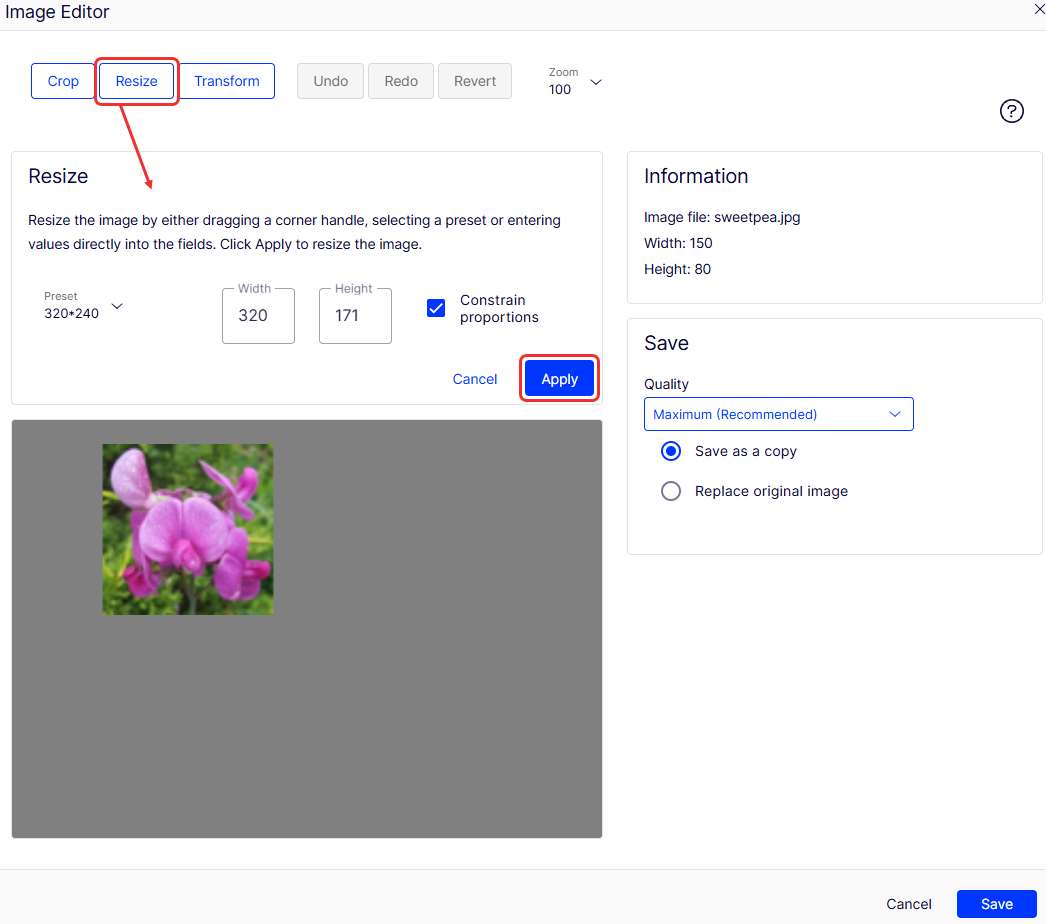Click the sweet pea flower image preview
The height and width of the screenshot is (924, 1046).
coord(187,529)
